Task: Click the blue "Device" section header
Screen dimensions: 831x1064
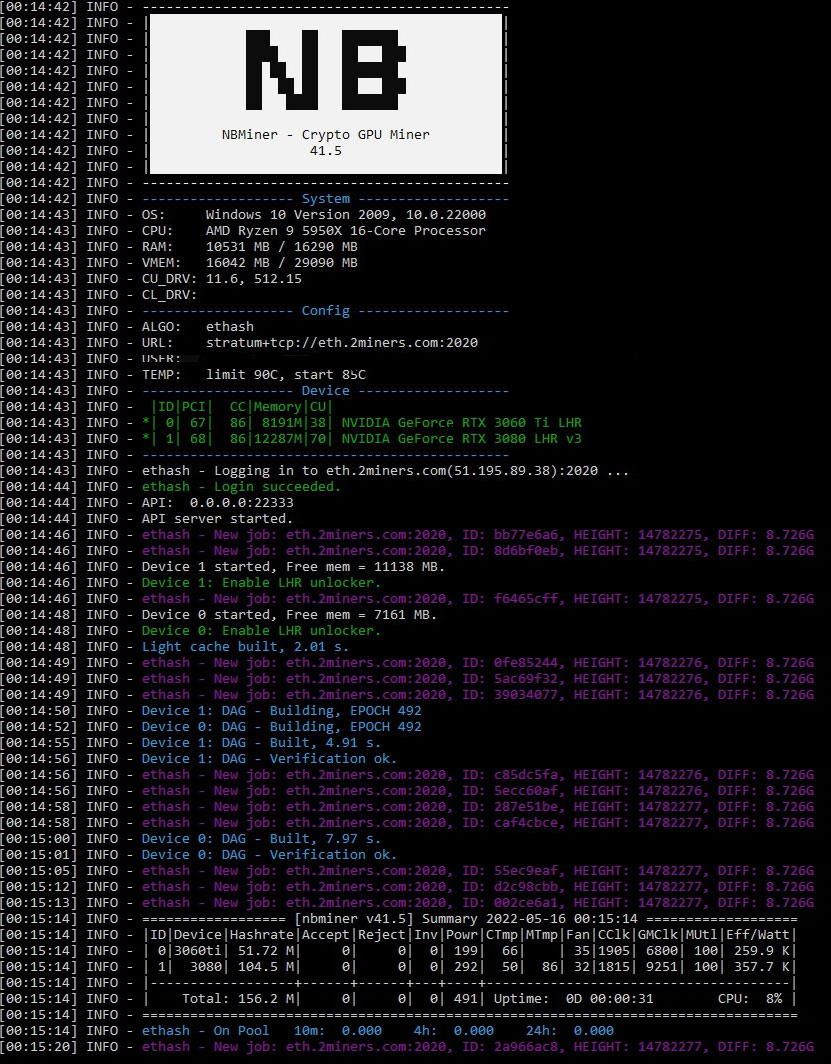Action: (x=326, y=391)
